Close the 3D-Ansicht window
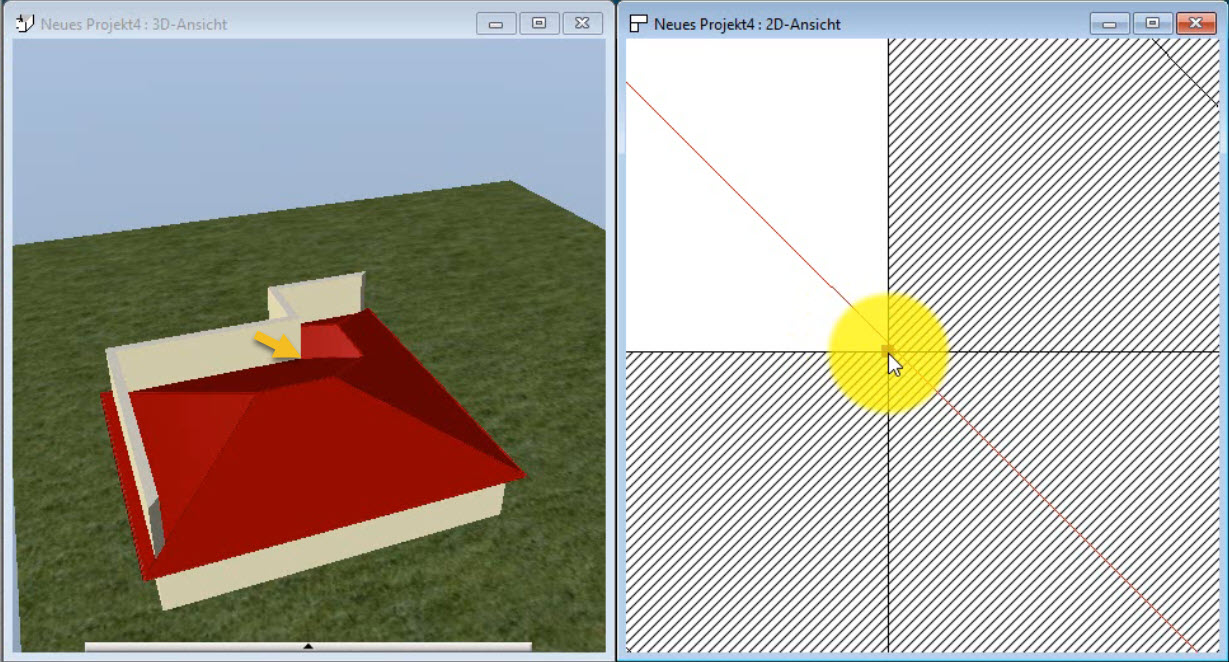This screenshot has width=1229, height=662. point(583,23)
